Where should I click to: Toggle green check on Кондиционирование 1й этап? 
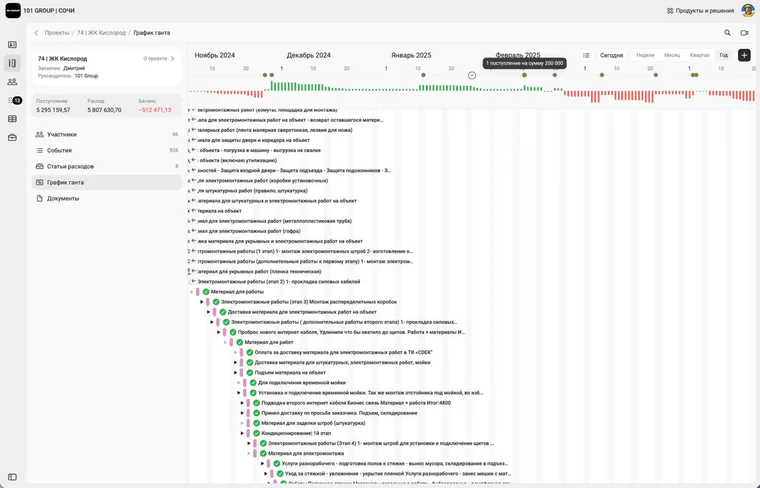click(x=256, y=433)
